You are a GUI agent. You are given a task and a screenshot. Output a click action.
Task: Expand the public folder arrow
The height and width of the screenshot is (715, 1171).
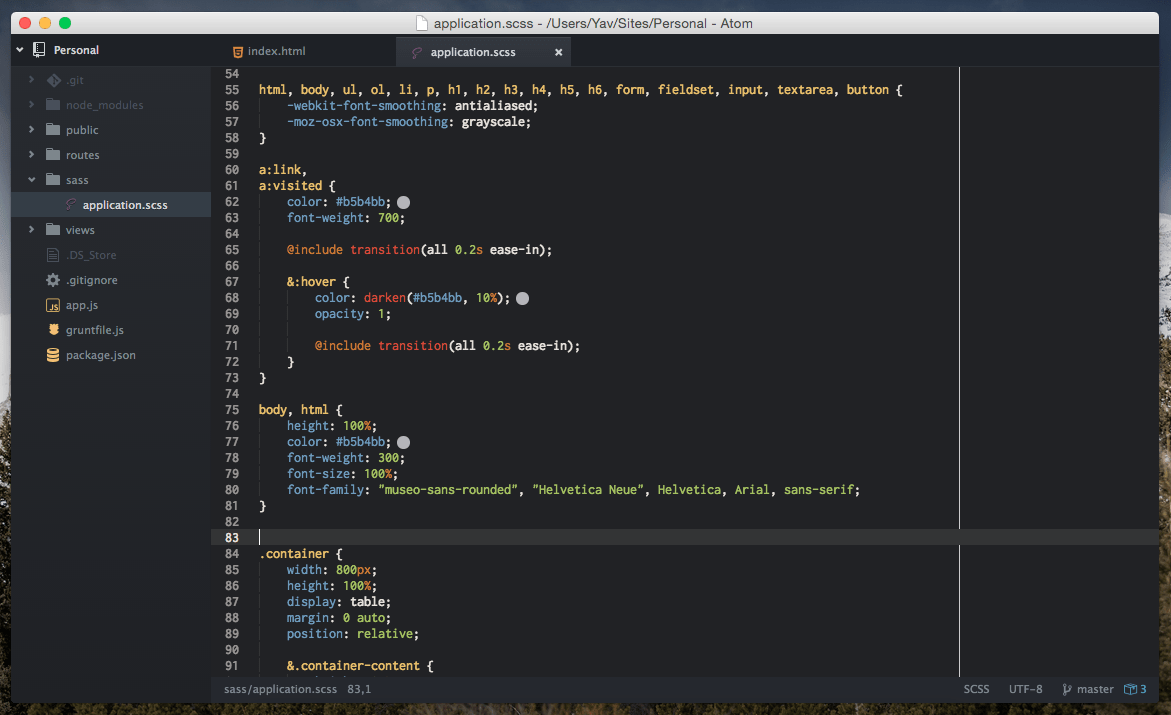click(31, 129)
